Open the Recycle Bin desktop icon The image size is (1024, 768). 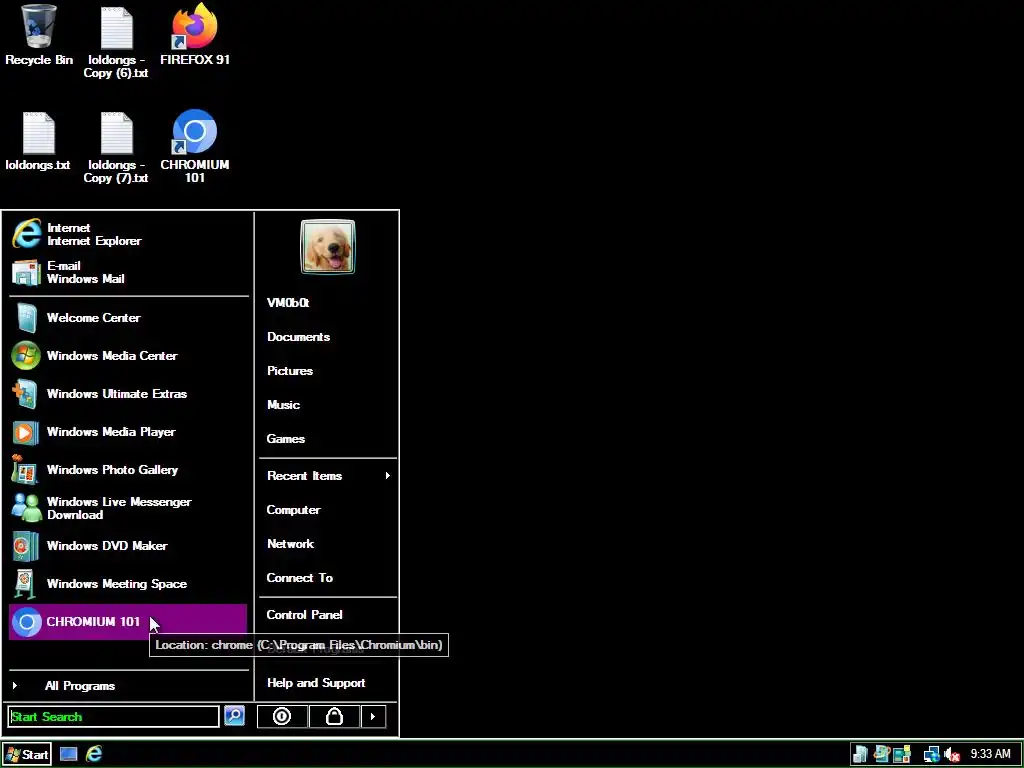(x=39, y=35)
